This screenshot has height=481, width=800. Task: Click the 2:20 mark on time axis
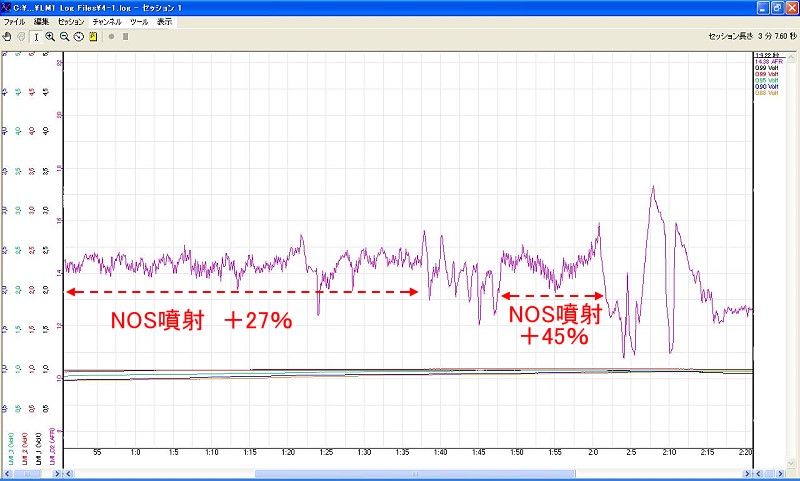click(x=745, y=452)
